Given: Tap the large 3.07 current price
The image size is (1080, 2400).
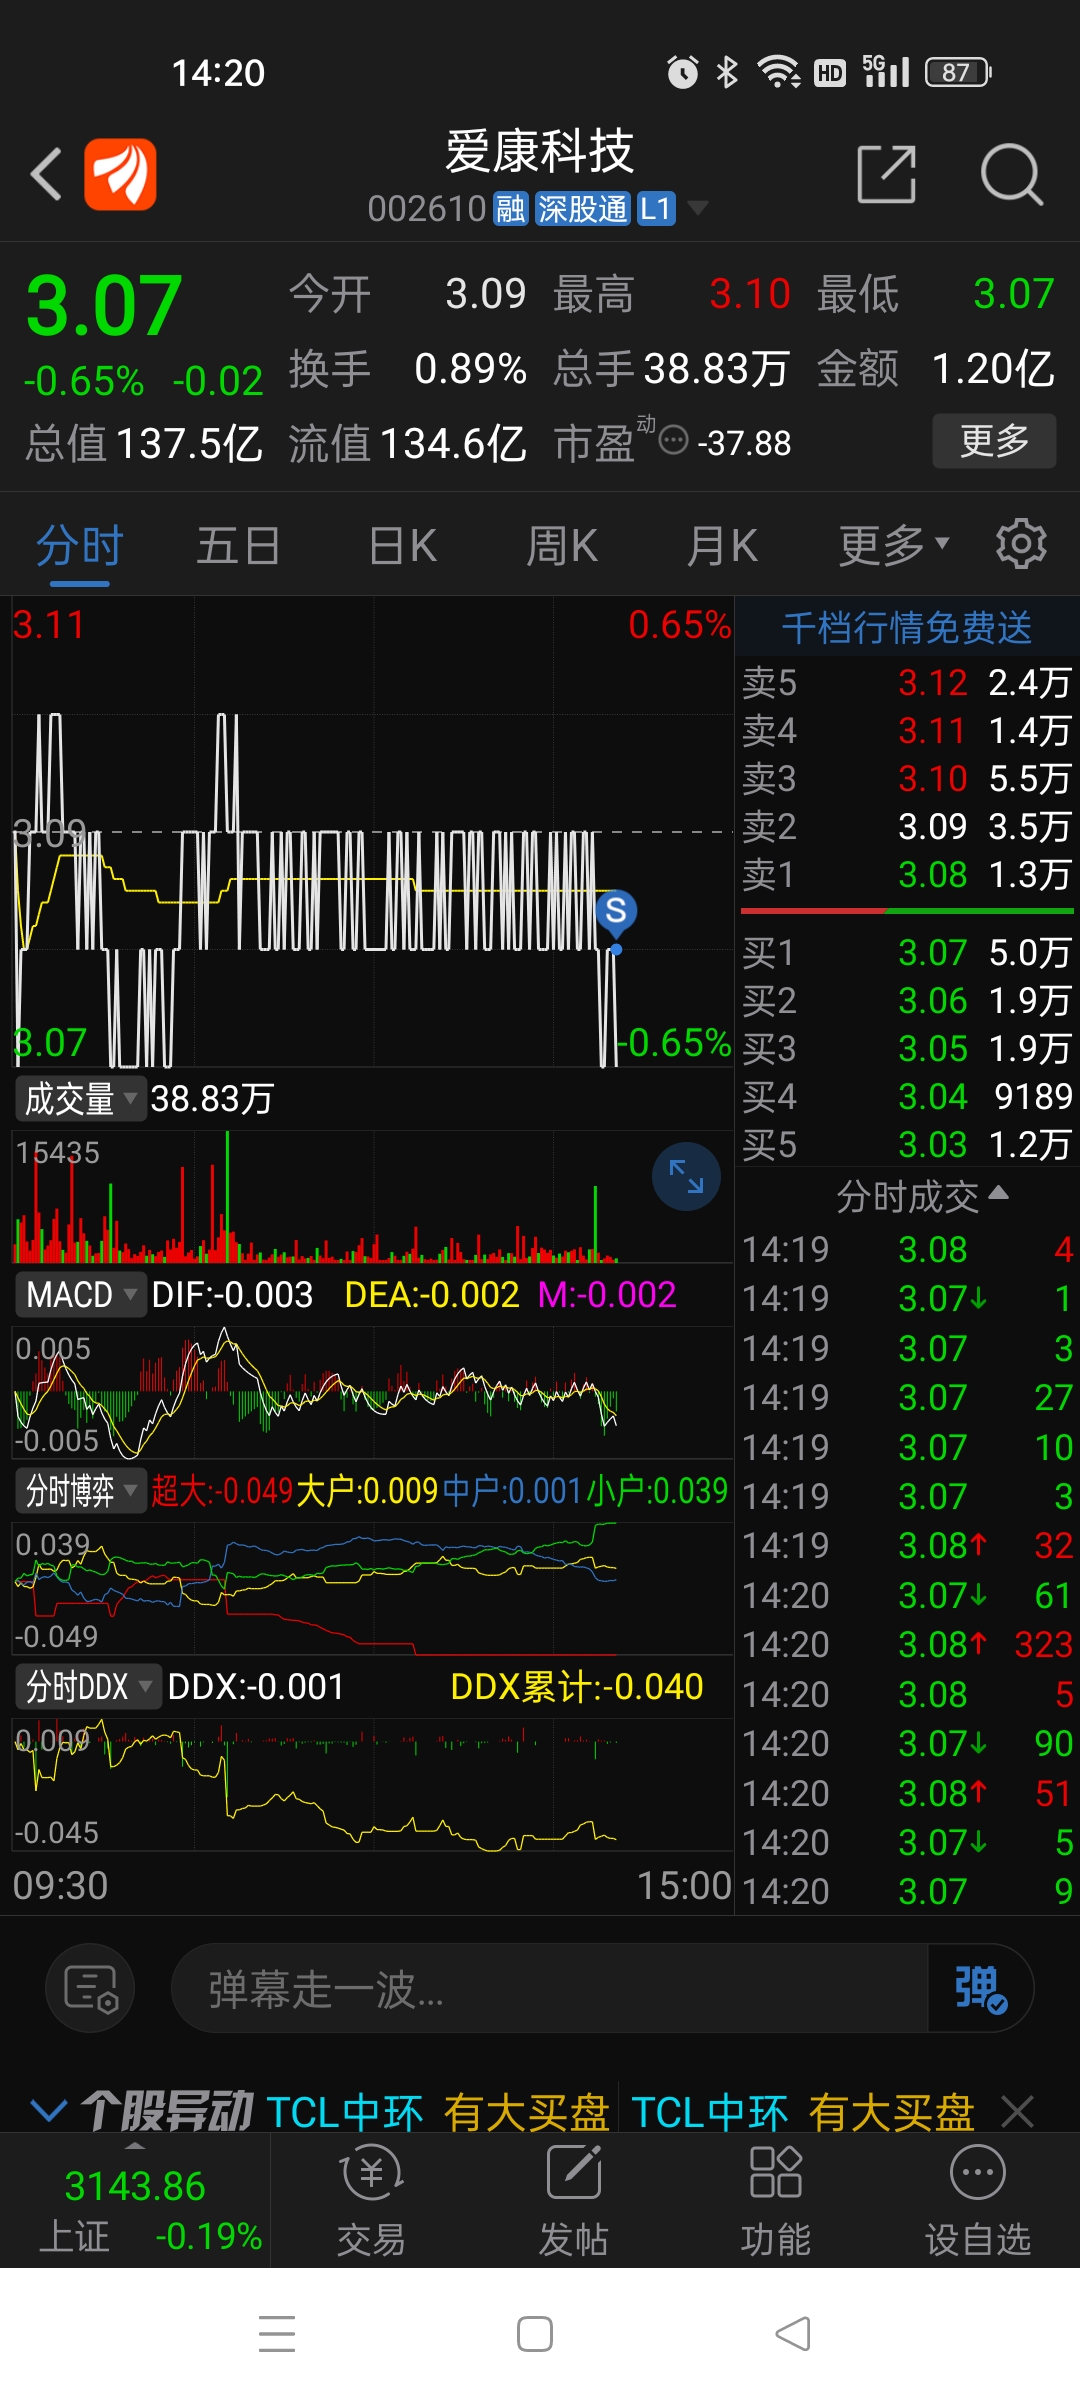Looking at the screenshot, I should click(104, 306).
